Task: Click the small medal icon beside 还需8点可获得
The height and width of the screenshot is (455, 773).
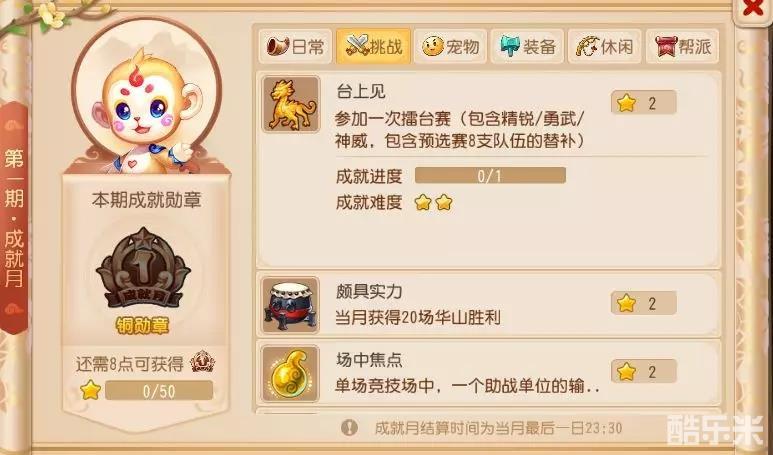Action: 203,362
